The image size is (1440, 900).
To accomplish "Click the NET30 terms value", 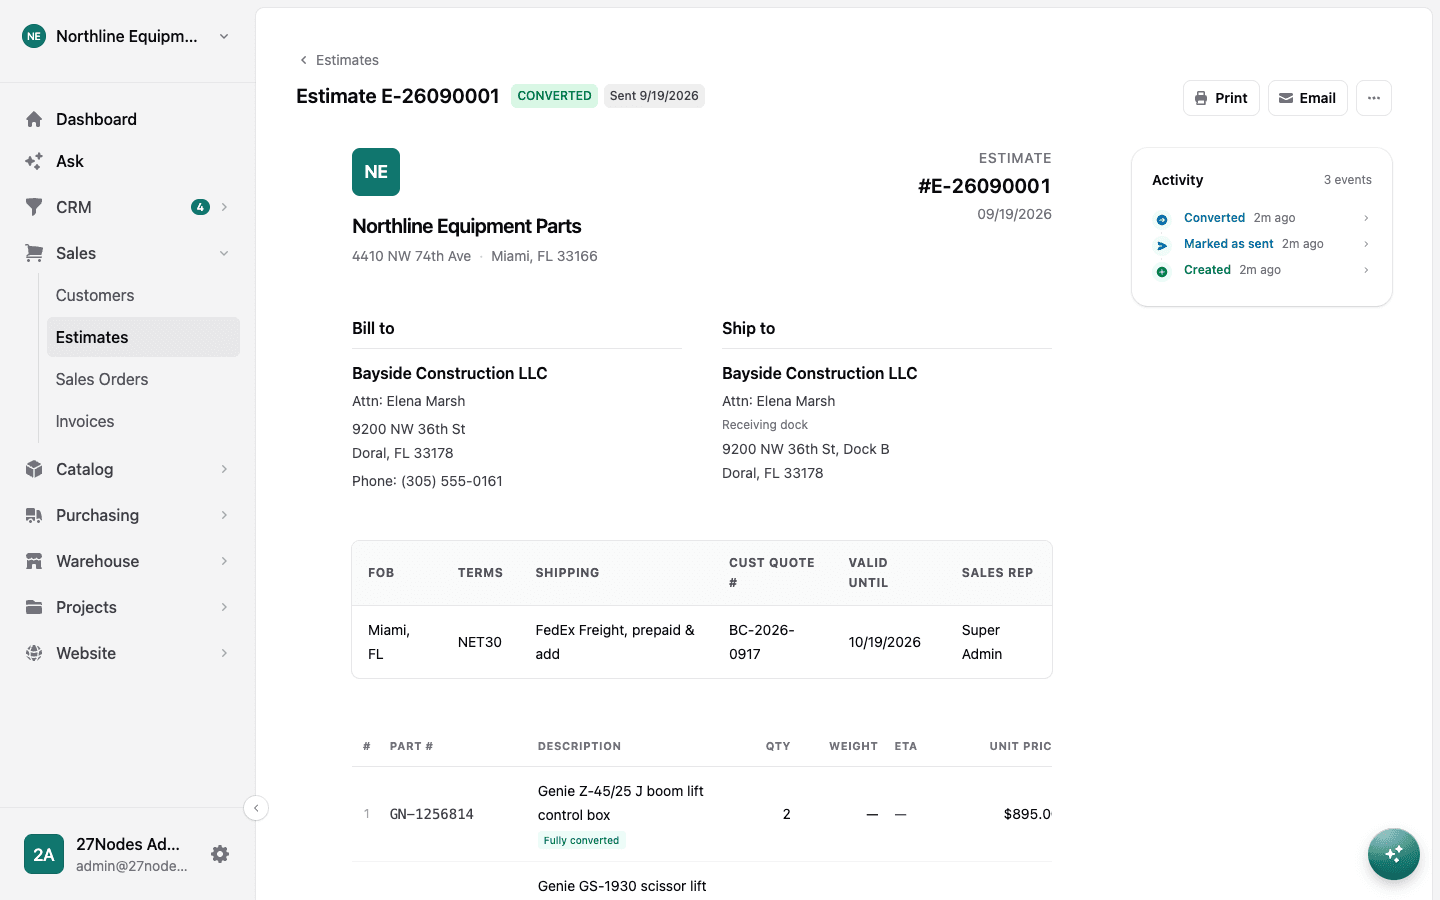I will pos(480,642).
